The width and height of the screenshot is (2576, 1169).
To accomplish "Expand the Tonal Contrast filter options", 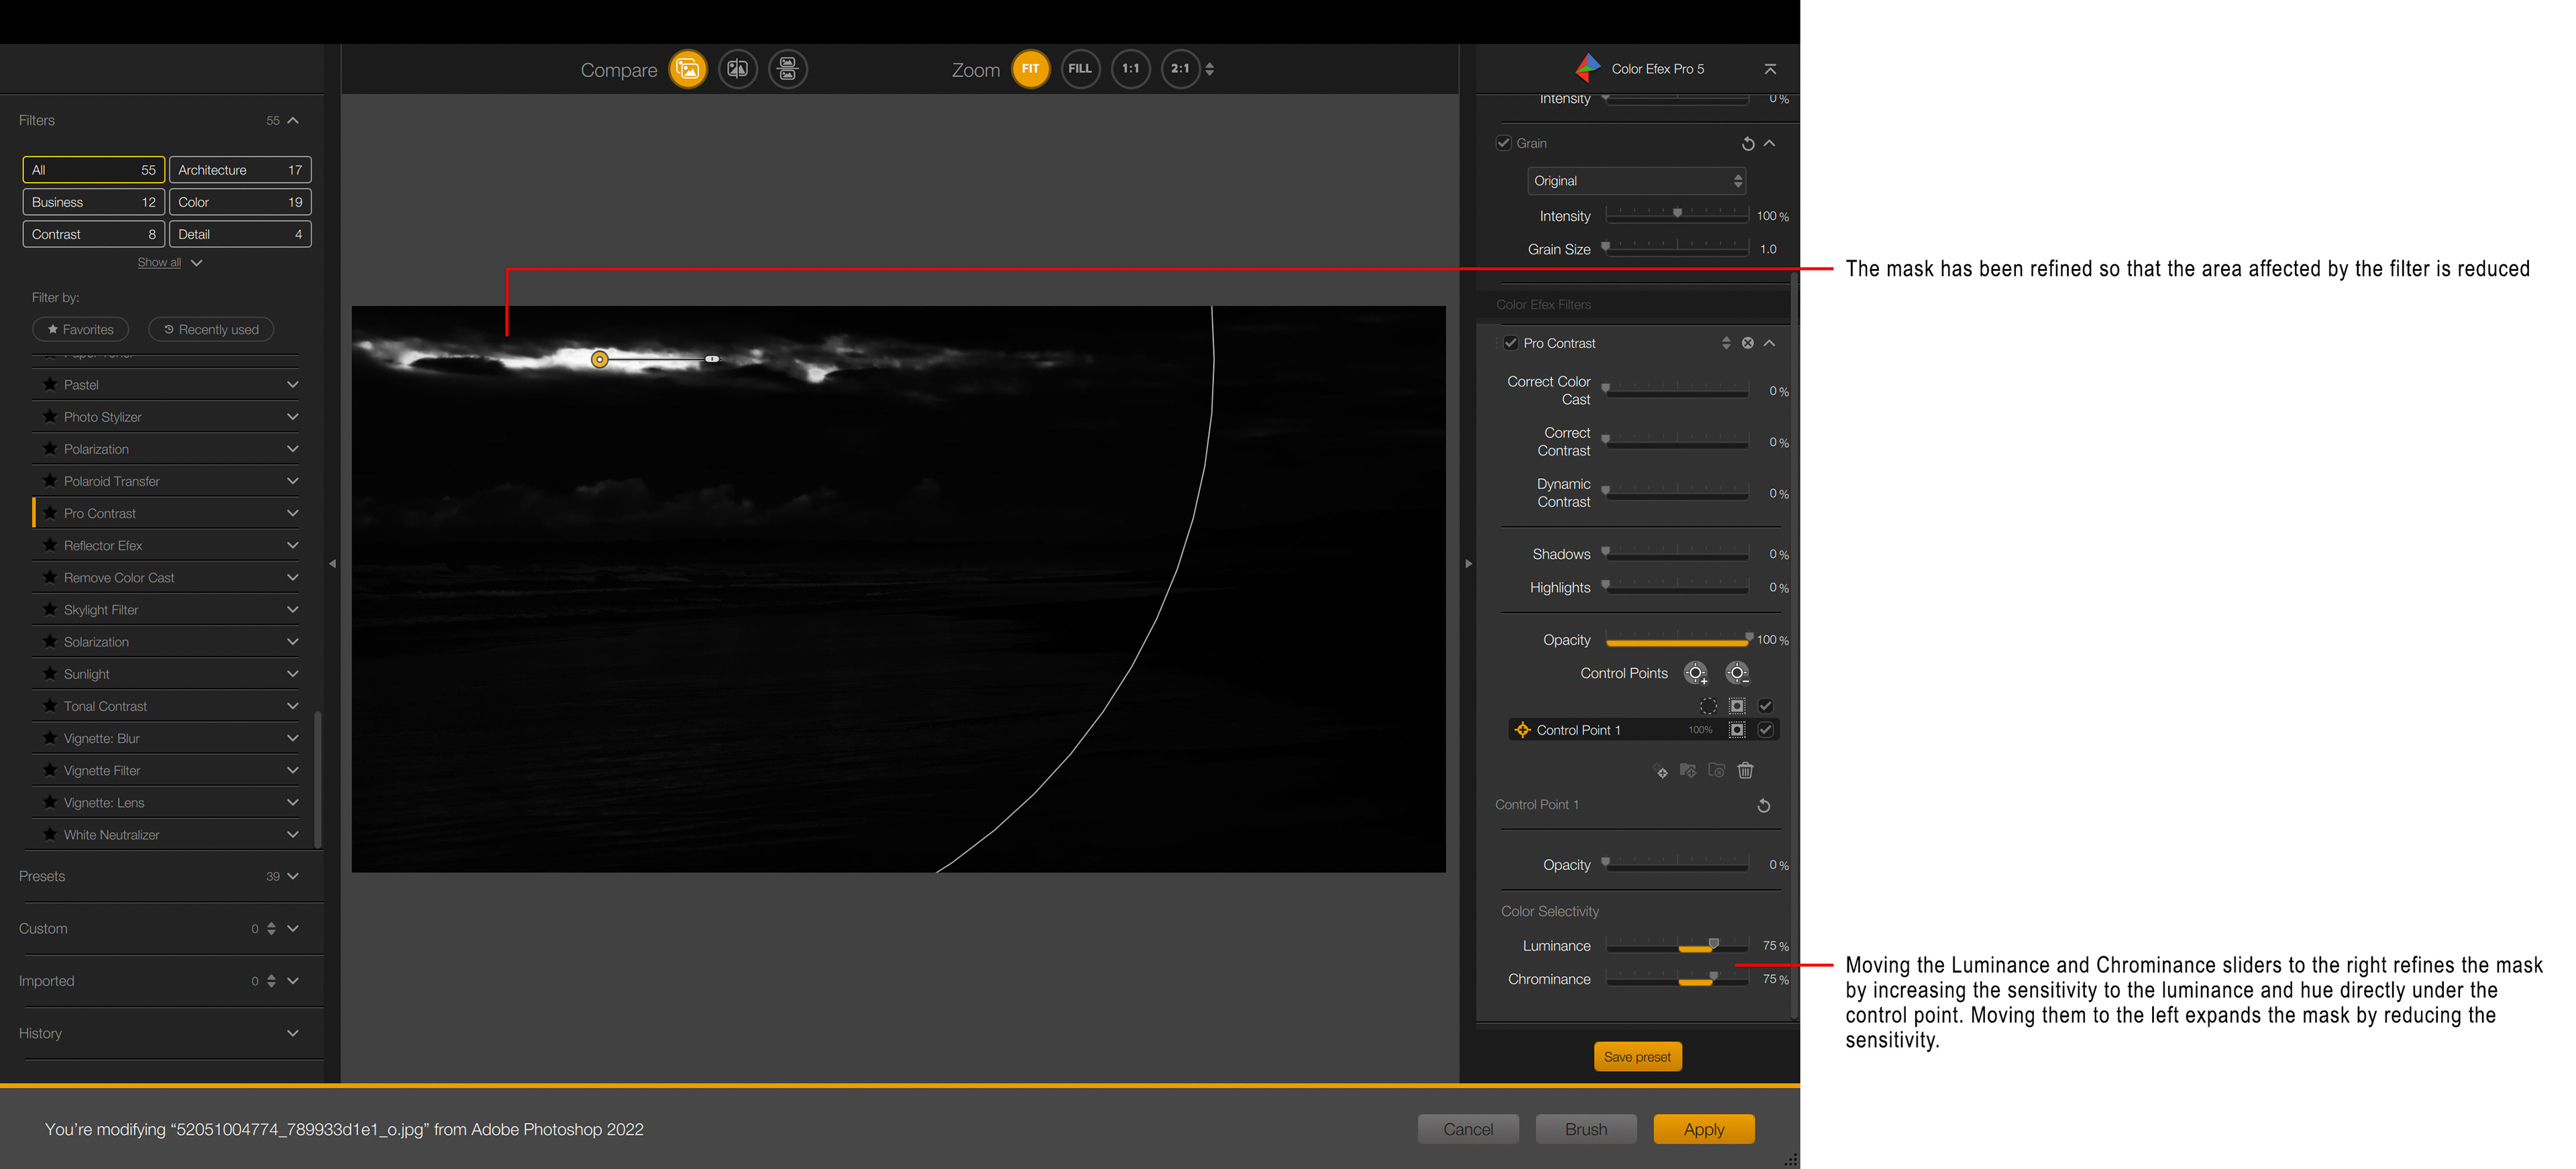I will coord(292,706).
